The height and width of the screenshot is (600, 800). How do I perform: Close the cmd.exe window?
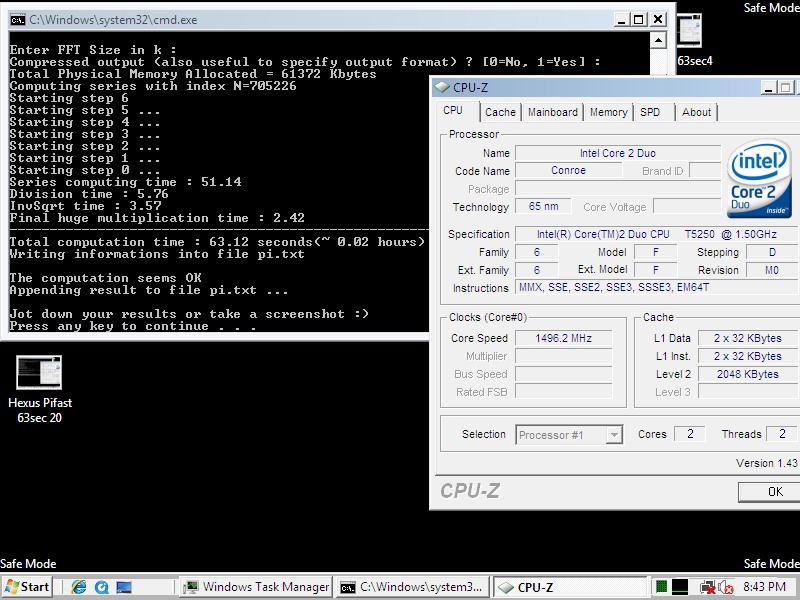[658, 20]
